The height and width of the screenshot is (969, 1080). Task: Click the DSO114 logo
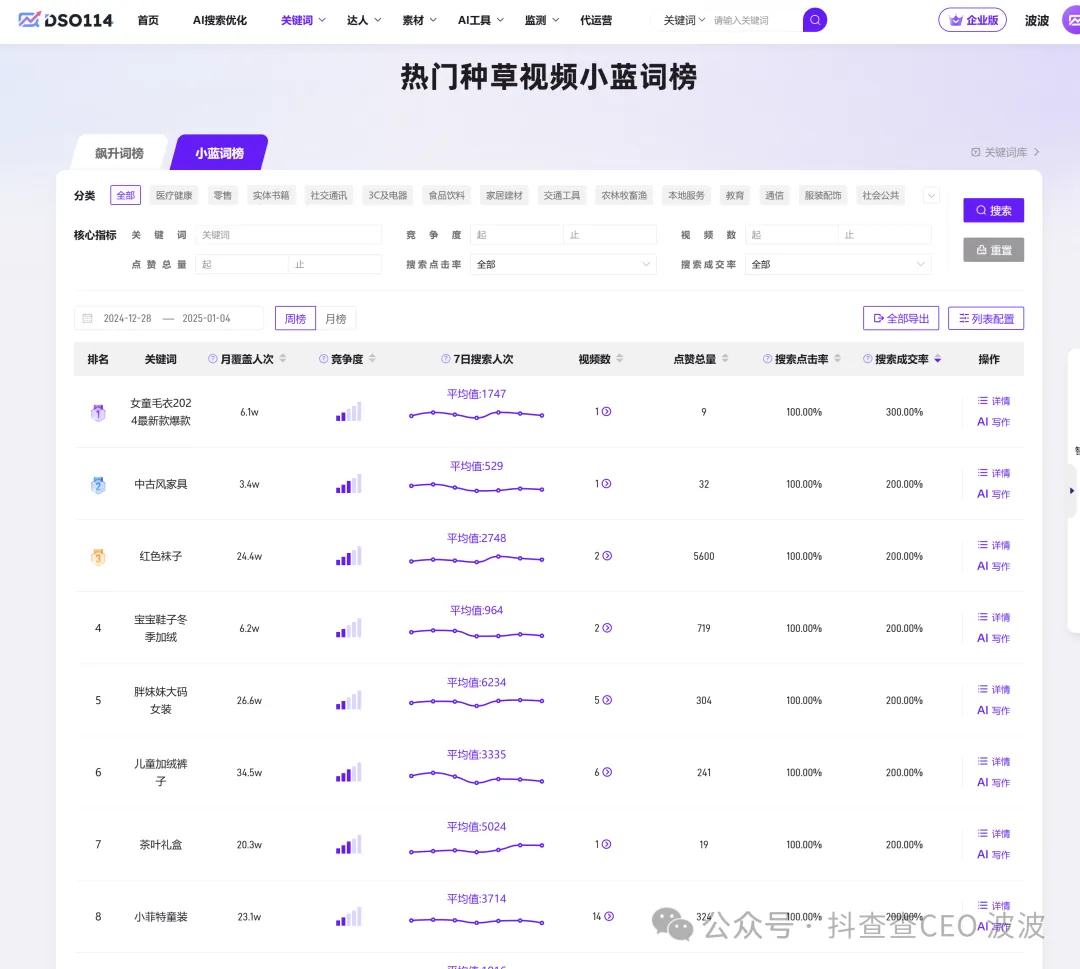[x=66, y=20]
